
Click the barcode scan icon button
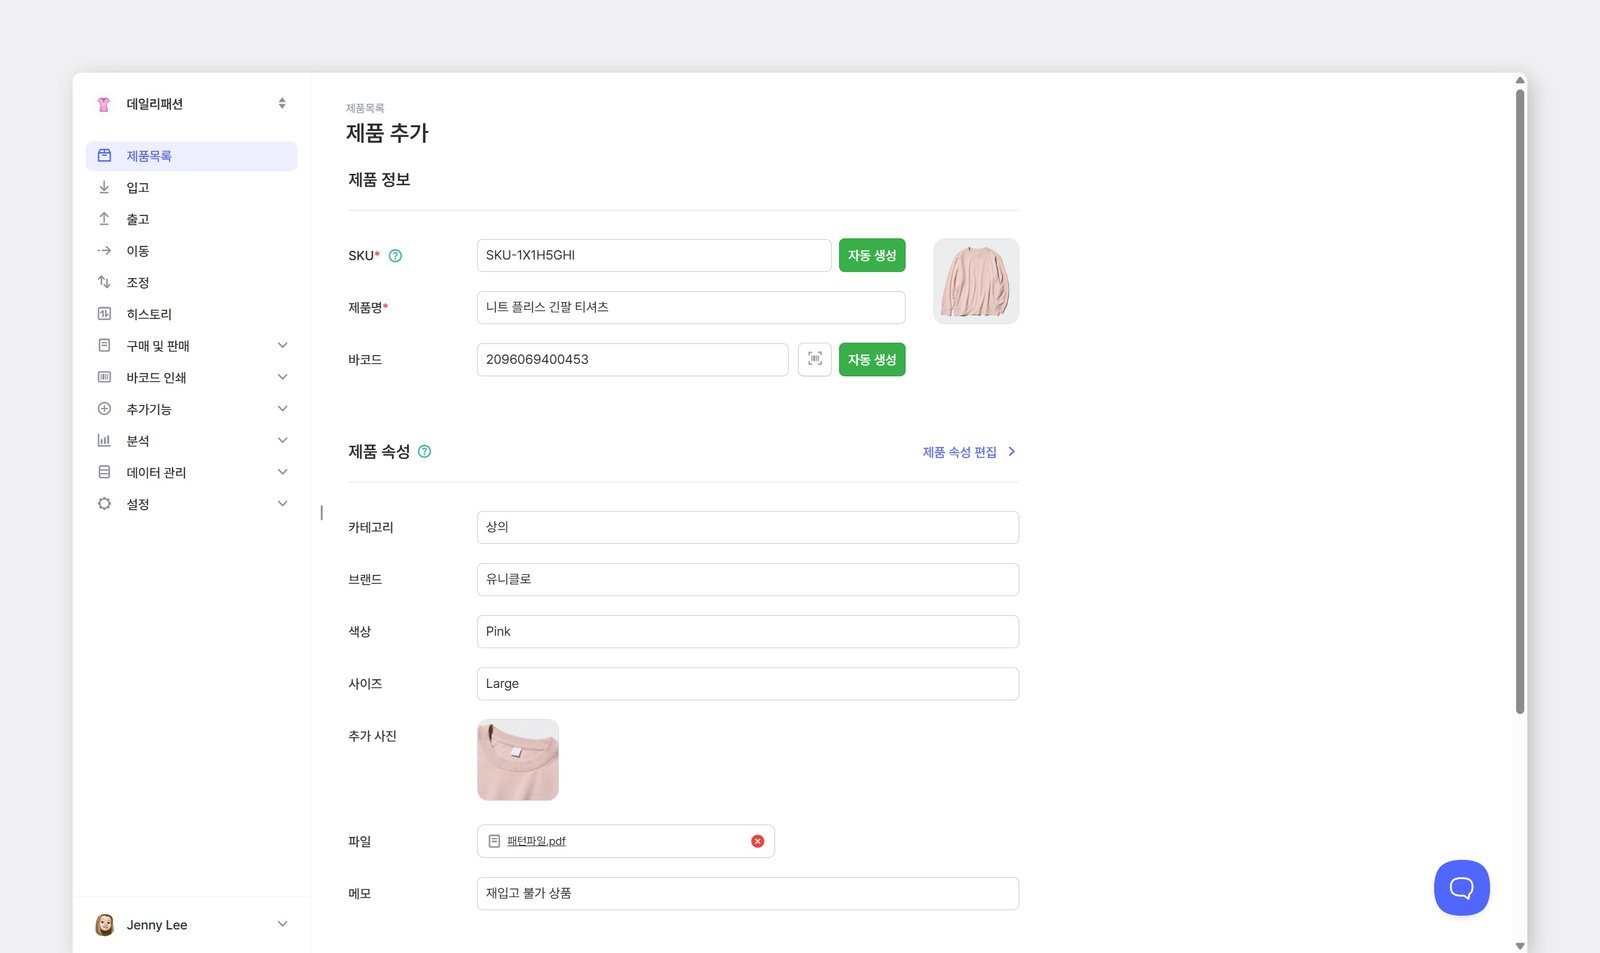pyautogui.click(x=815, y=359)
